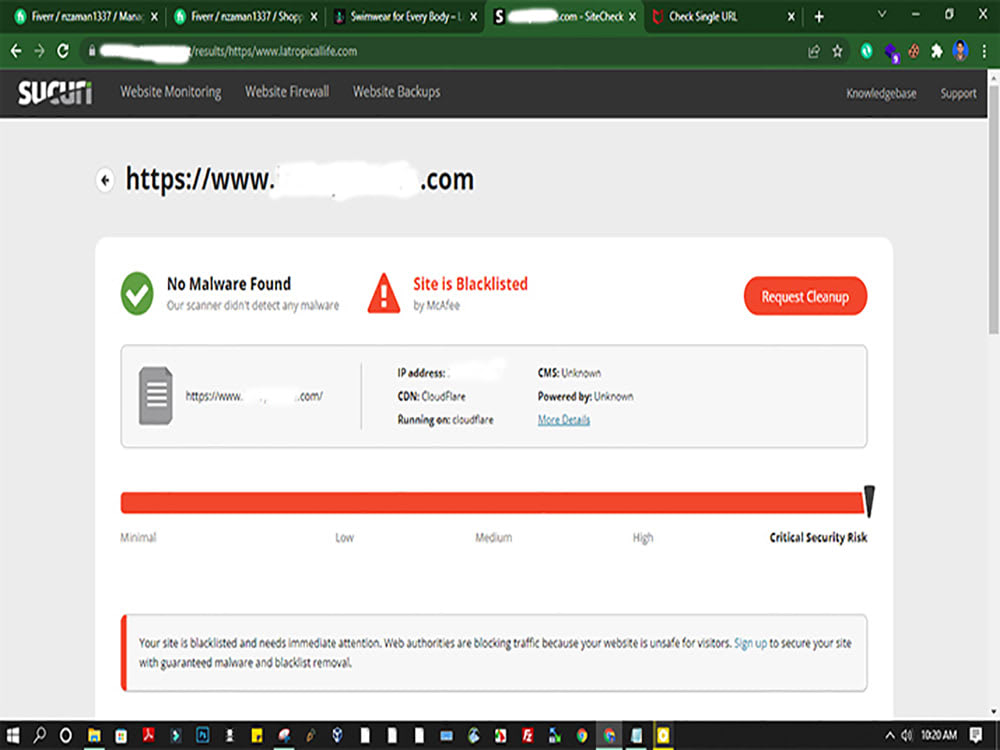
Task: Open the cookie extension icon
Action: 914,51
